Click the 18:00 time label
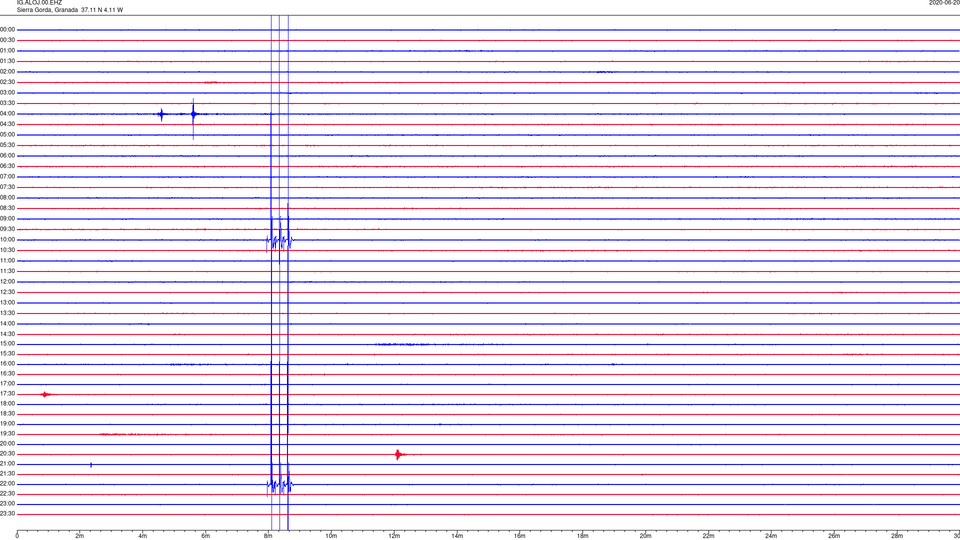Image resolution: width=960 pixels, height=540 pixels. click(8, 403)
